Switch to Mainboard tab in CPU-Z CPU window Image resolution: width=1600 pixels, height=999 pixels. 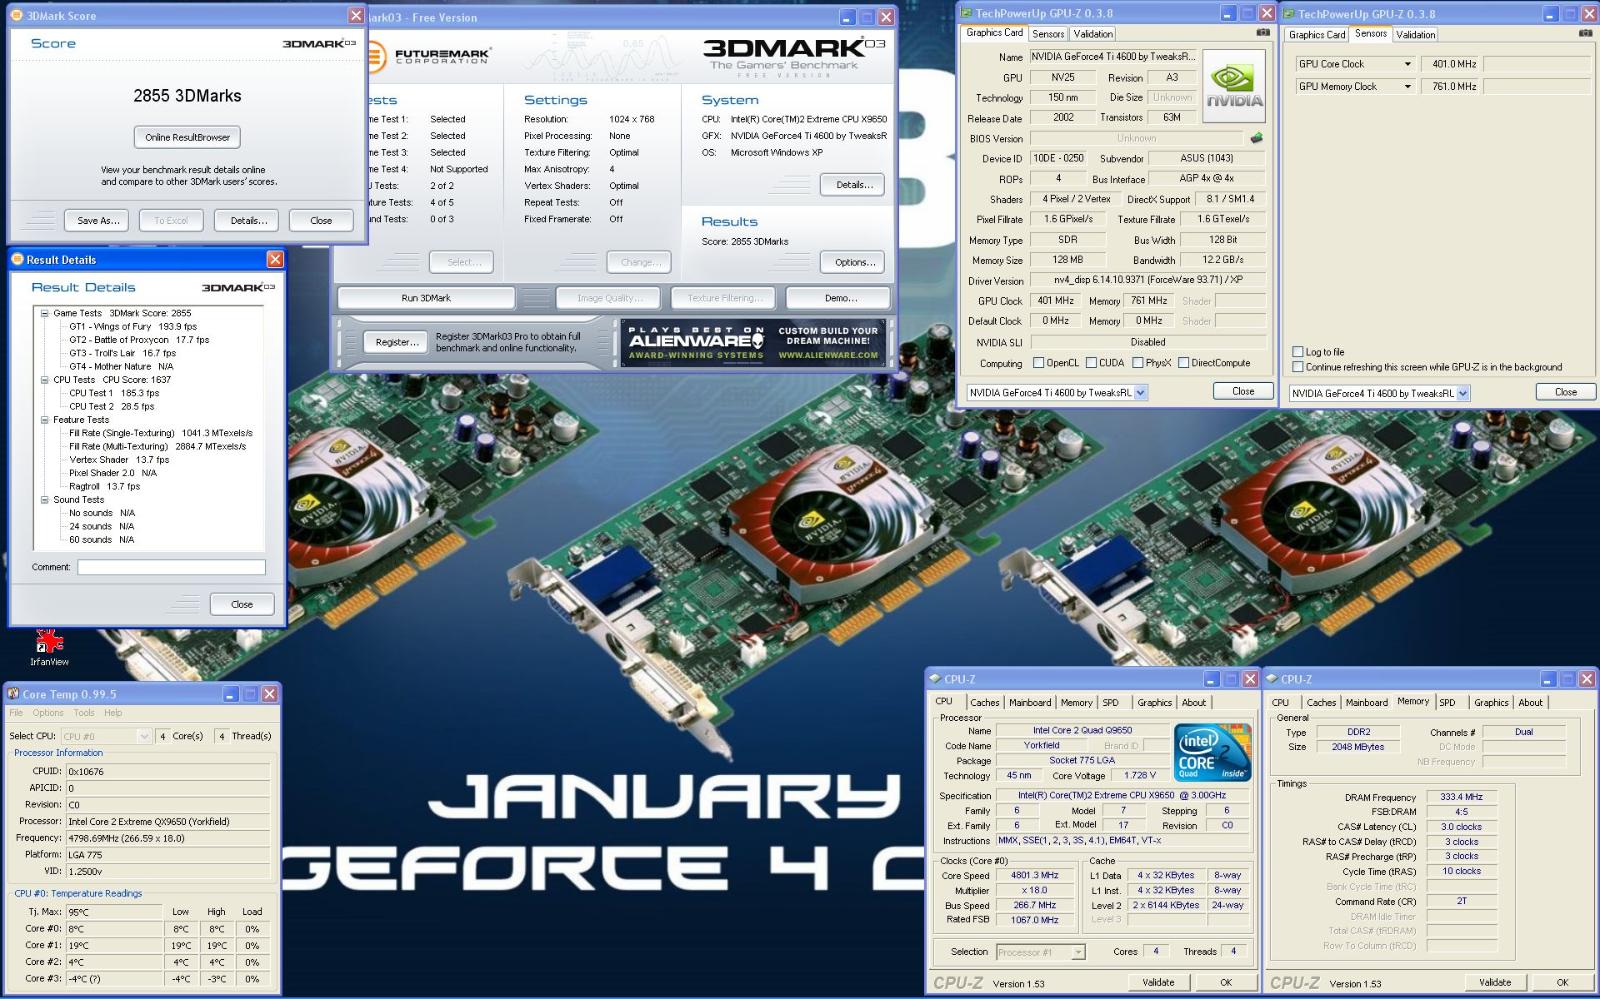point(1030,702)
